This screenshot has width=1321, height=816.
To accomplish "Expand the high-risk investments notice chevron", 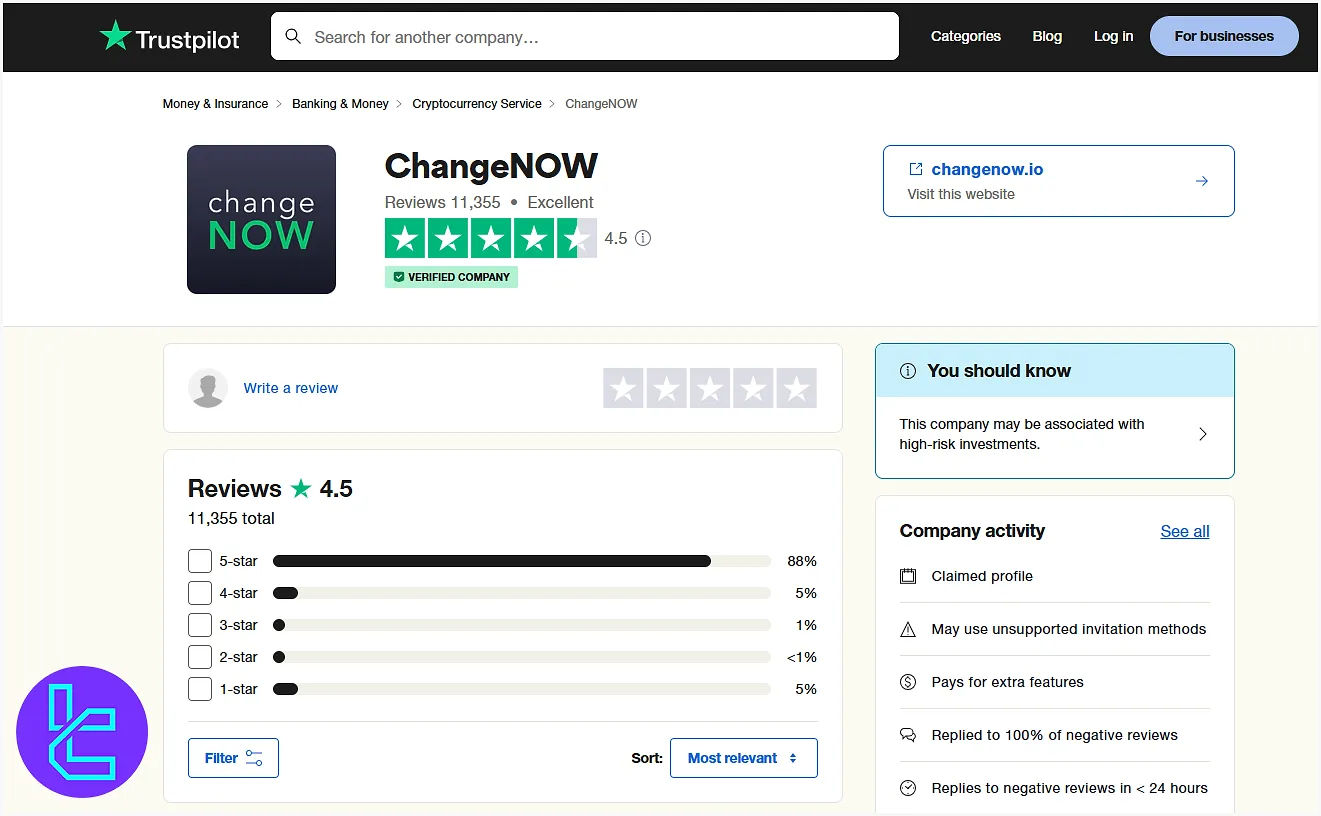I will pyautogui.click(x=1203, y=434).
